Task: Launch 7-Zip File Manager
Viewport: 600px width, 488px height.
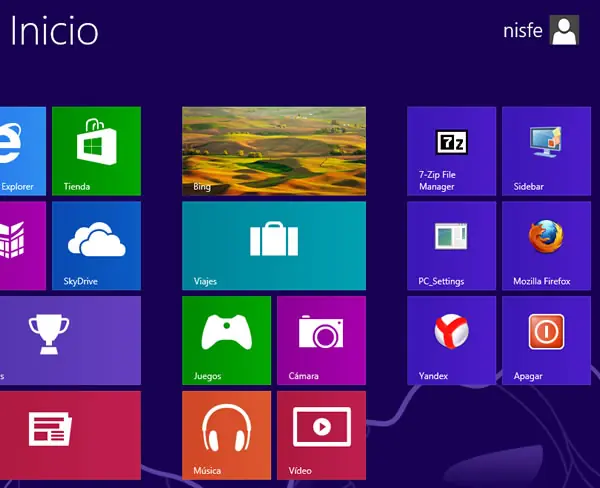Action: click(x=452, y=151)
